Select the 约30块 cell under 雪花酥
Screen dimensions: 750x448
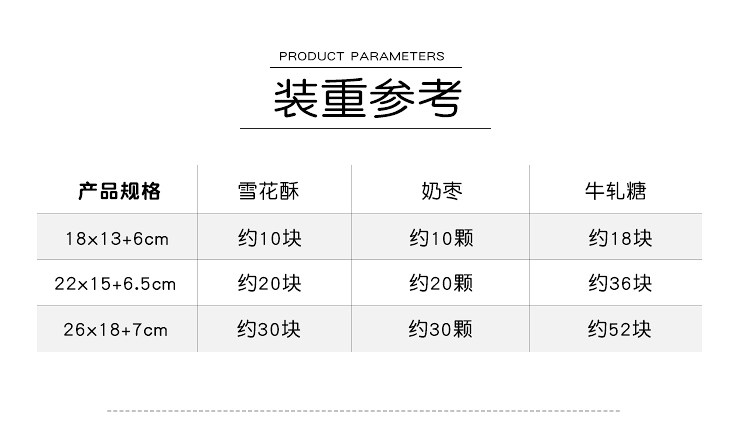pos(268,329)
